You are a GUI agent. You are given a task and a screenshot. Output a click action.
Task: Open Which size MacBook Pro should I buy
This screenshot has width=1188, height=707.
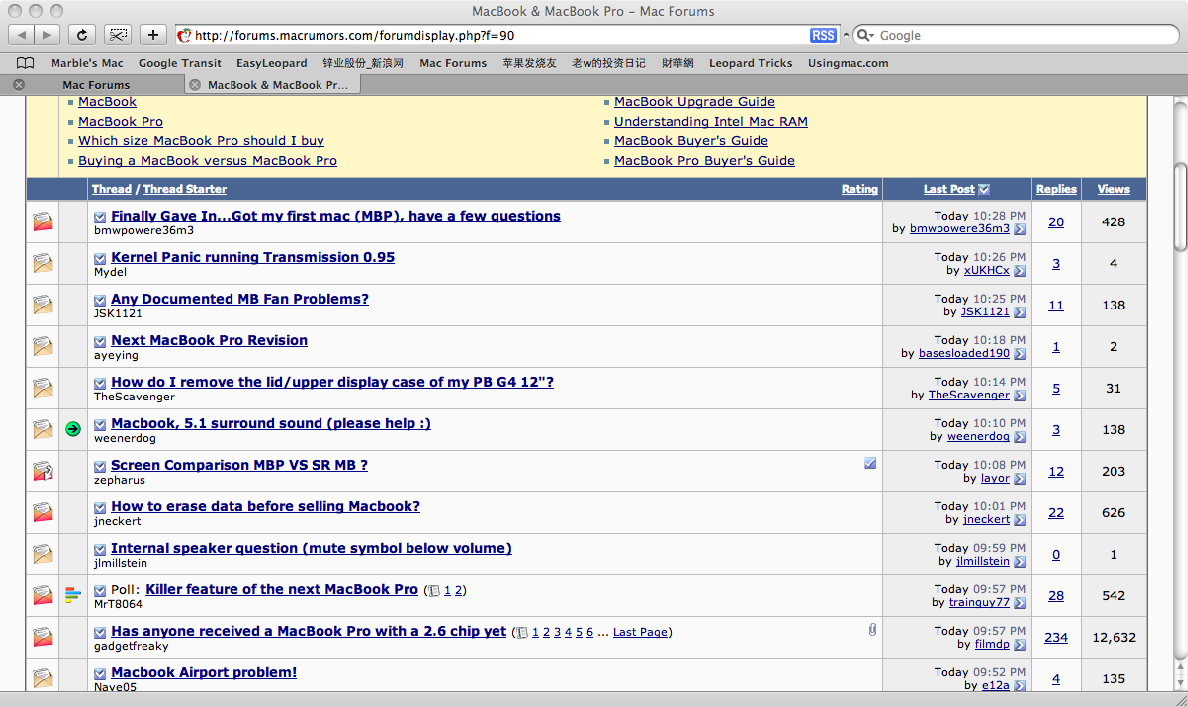pyautogui.click(x=201, y=141)
